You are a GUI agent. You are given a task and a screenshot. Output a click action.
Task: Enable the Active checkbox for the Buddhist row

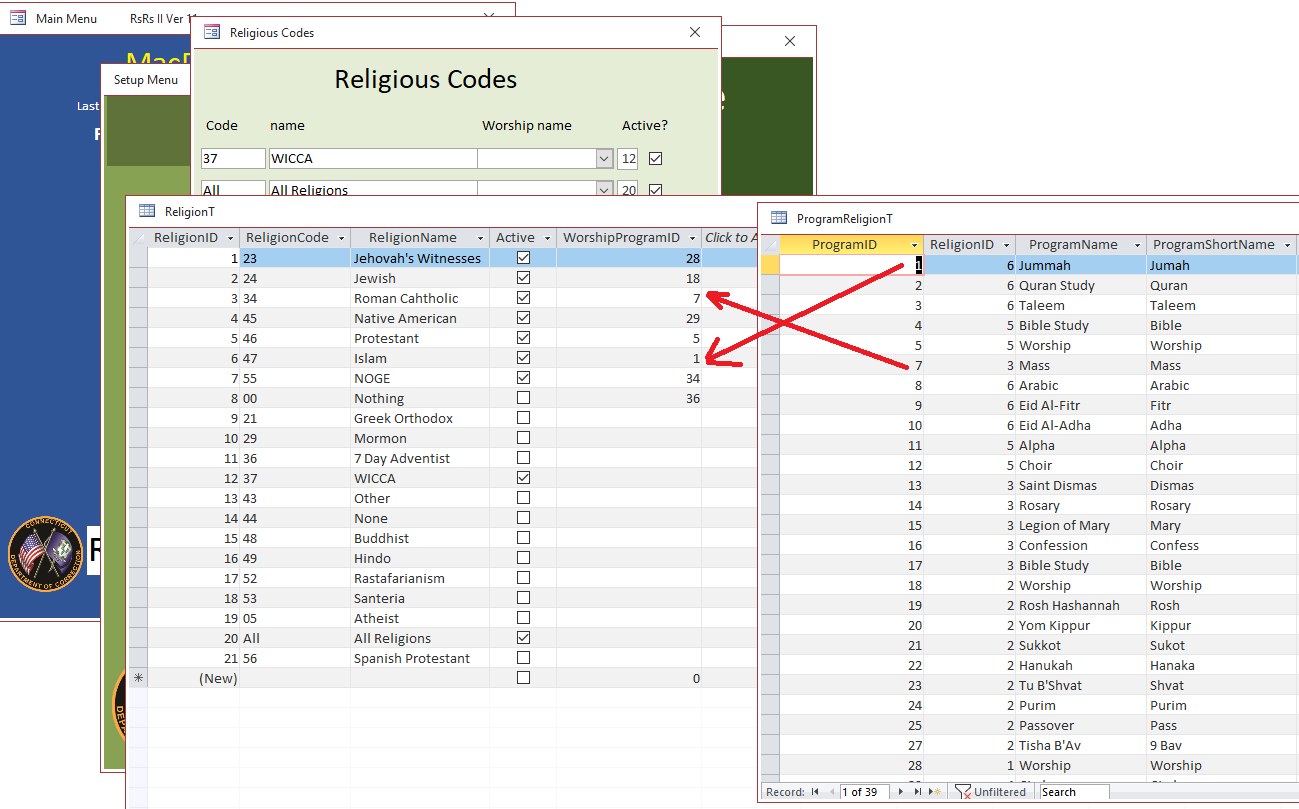(523, 537)
